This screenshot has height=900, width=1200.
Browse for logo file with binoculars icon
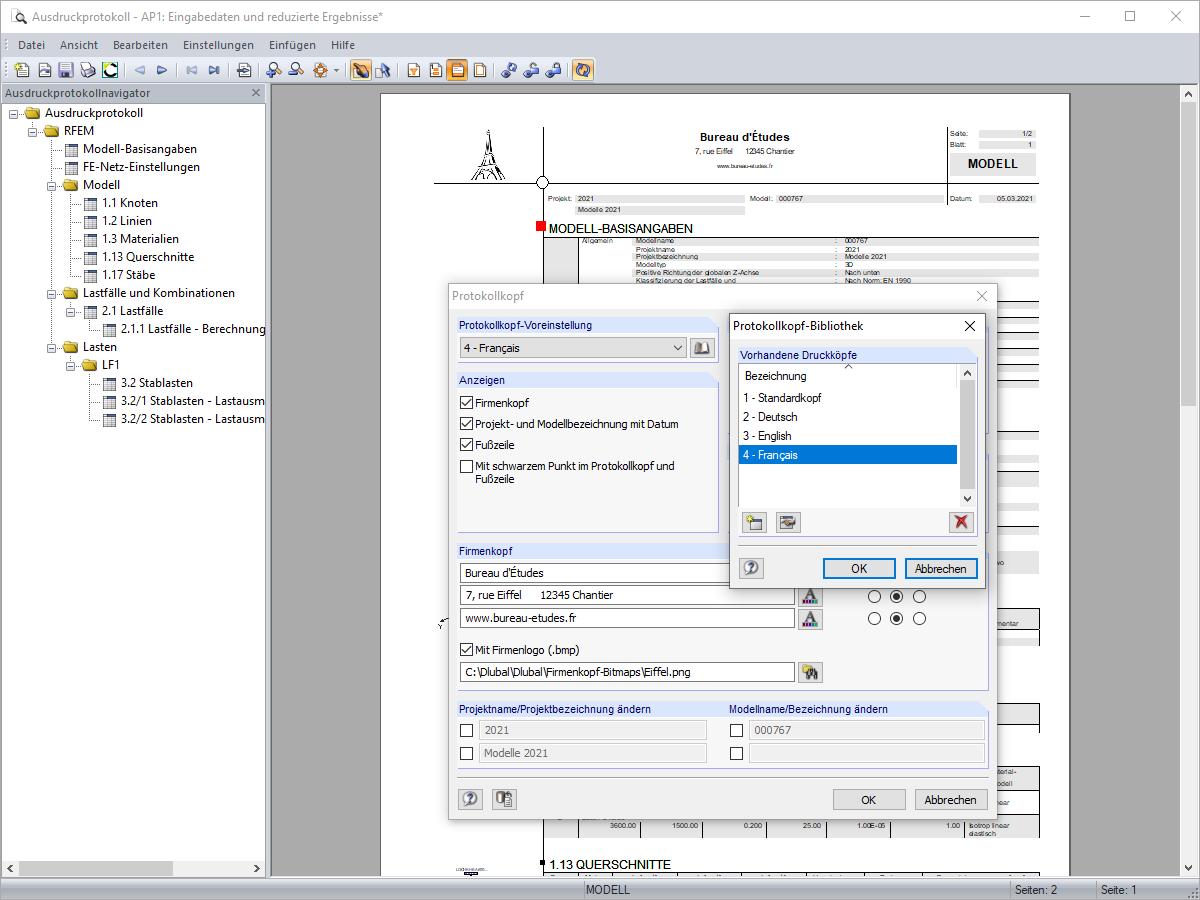coord(810,672)
